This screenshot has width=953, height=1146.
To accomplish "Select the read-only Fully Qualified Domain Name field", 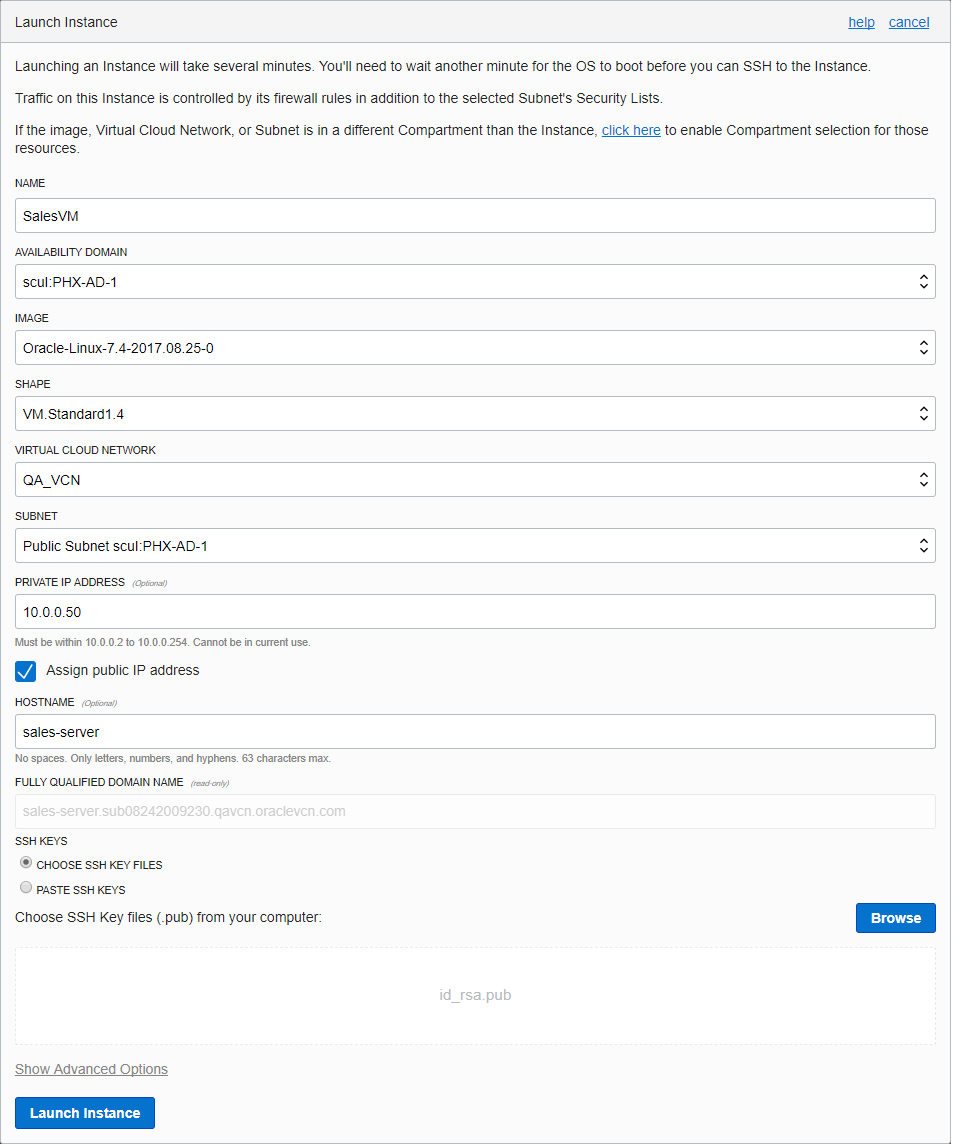I will (x=475, y=811).
